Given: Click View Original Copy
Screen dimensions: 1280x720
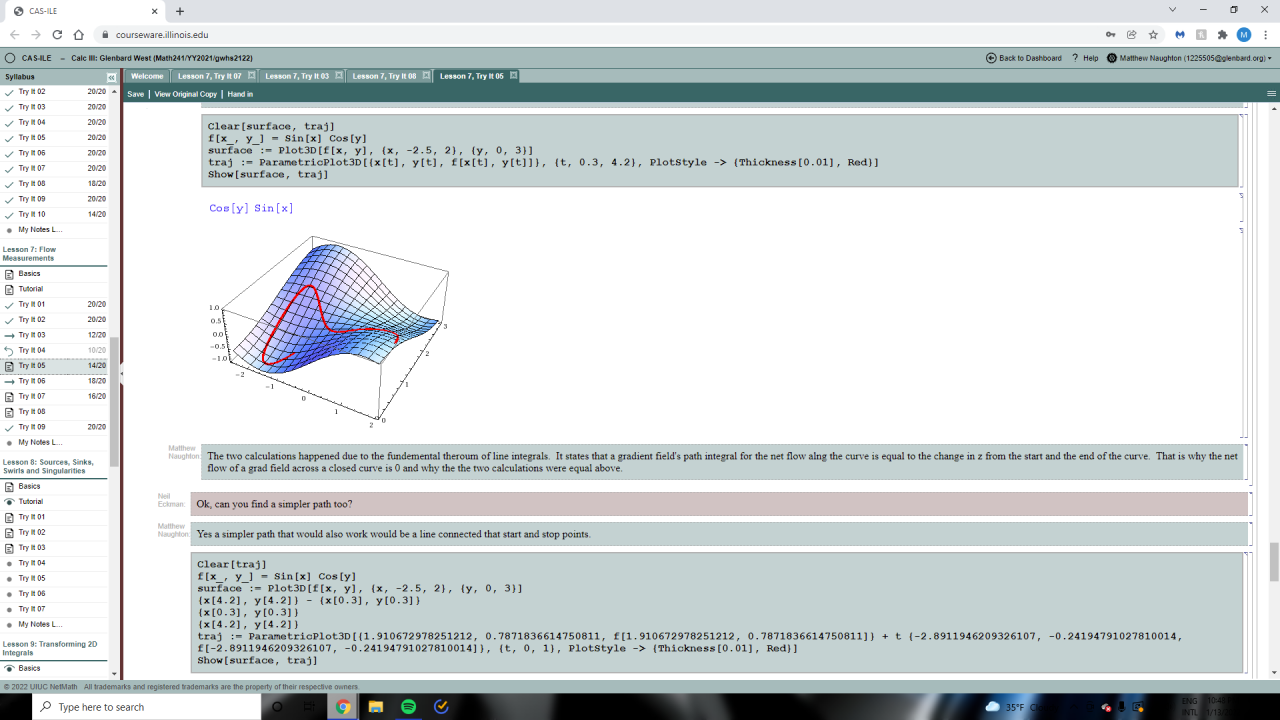Looking at the screenshot, I should click(x=186, y=94).
